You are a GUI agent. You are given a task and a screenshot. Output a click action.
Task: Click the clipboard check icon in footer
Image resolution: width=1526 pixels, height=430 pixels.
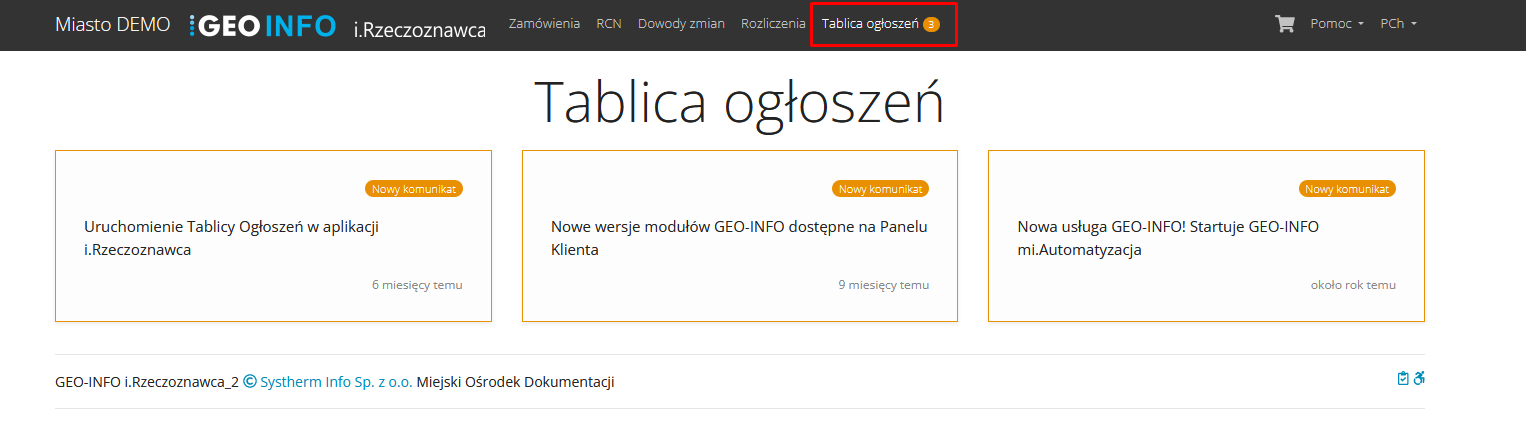[x=1403, y=378]
